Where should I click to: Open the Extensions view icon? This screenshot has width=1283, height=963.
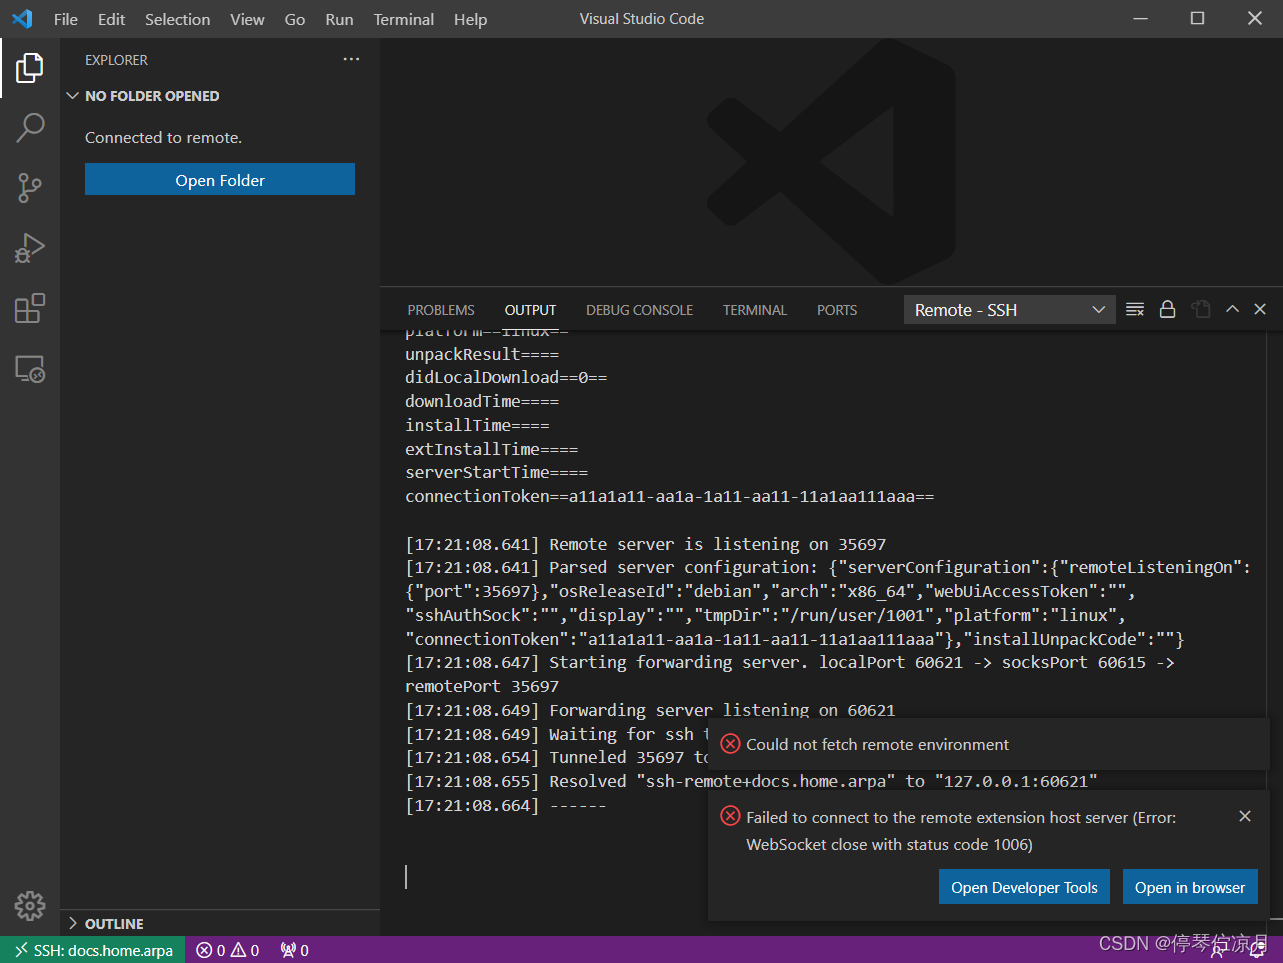point(30,308)
